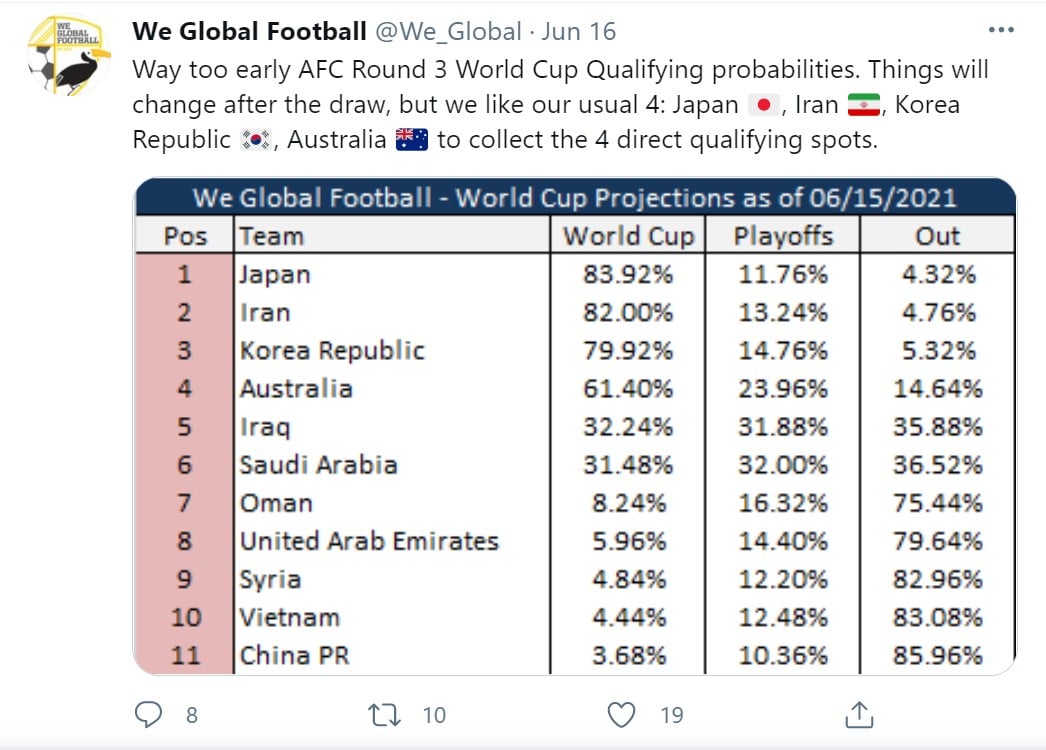Retweet this post via the retweet icon
Screen dimensions: 1046x750
(383, 714)
